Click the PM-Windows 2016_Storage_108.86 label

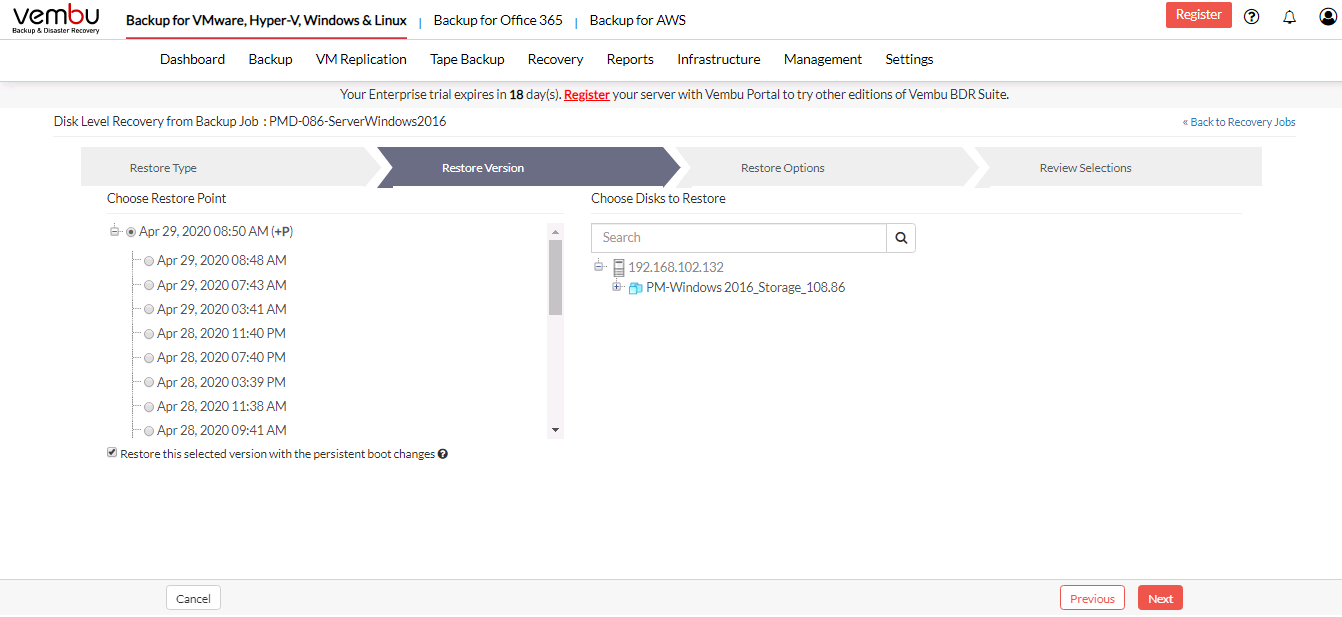click(746, 288)
